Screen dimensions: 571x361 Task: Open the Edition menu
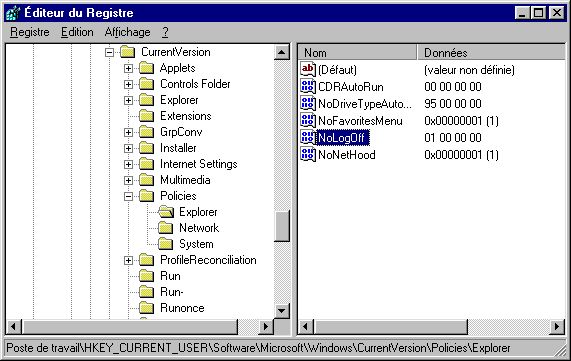77,32
